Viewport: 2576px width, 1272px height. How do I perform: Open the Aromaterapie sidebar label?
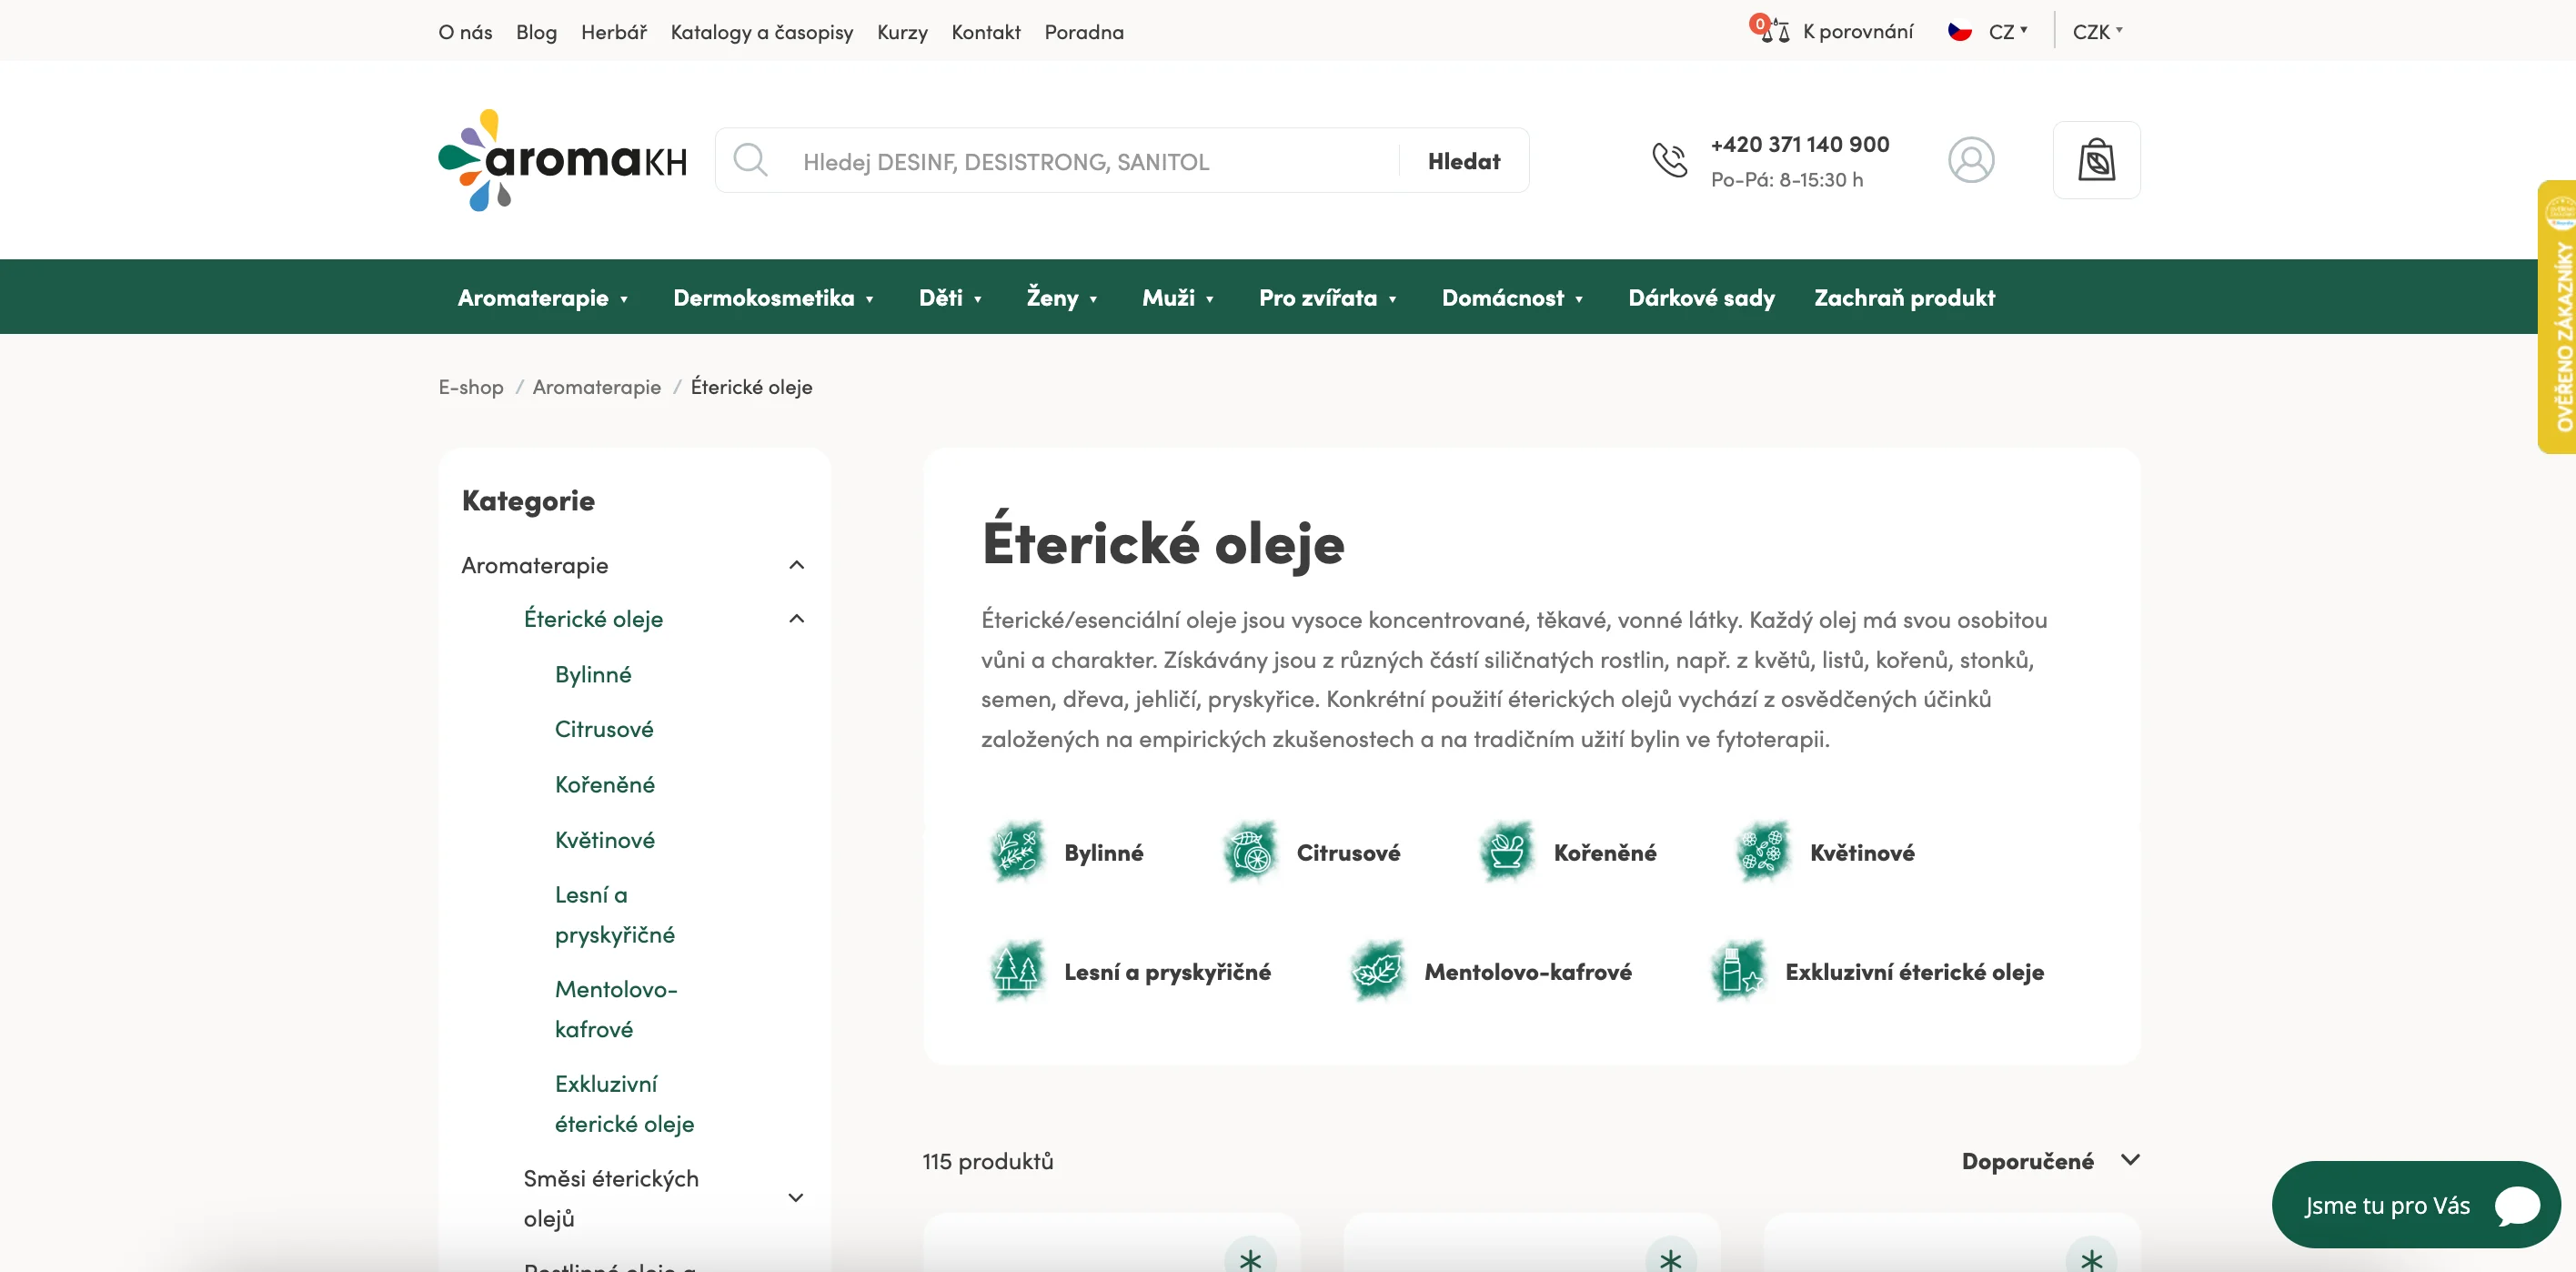pyautogui.click(x=535, y=565)
